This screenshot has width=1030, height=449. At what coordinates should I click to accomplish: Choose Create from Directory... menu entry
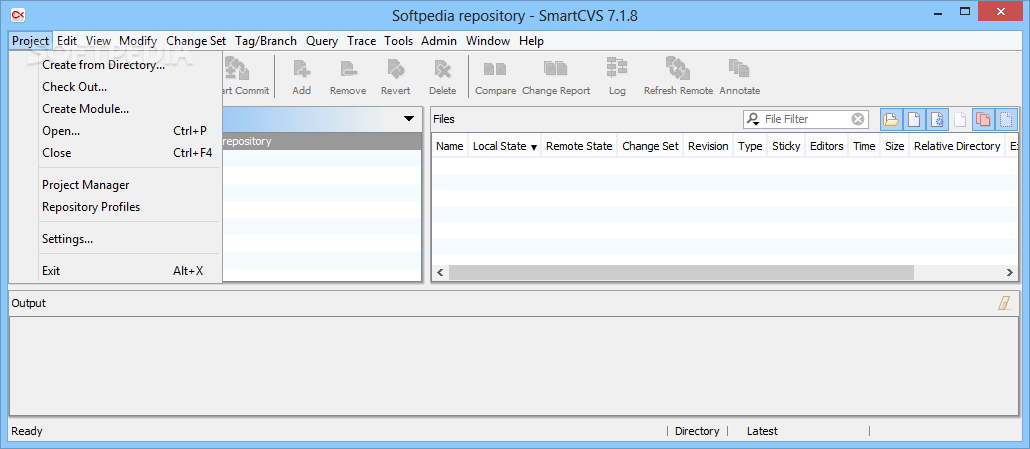[116, 65]
